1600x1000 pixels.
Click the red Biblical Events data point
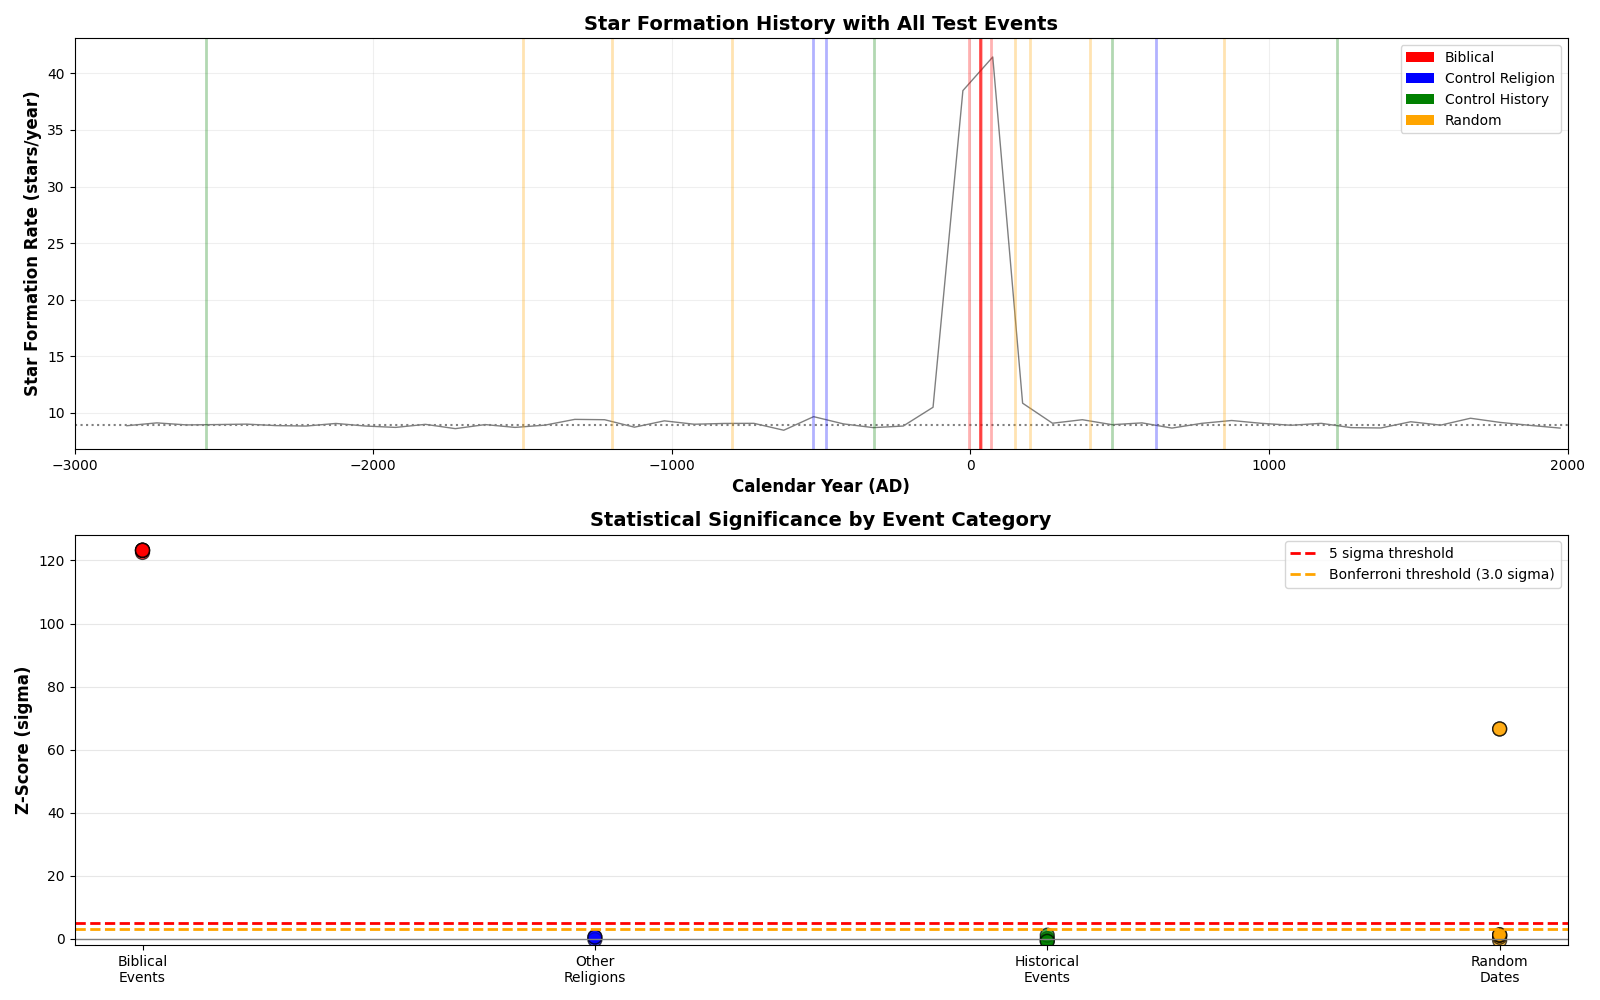(x=142, y=551)
